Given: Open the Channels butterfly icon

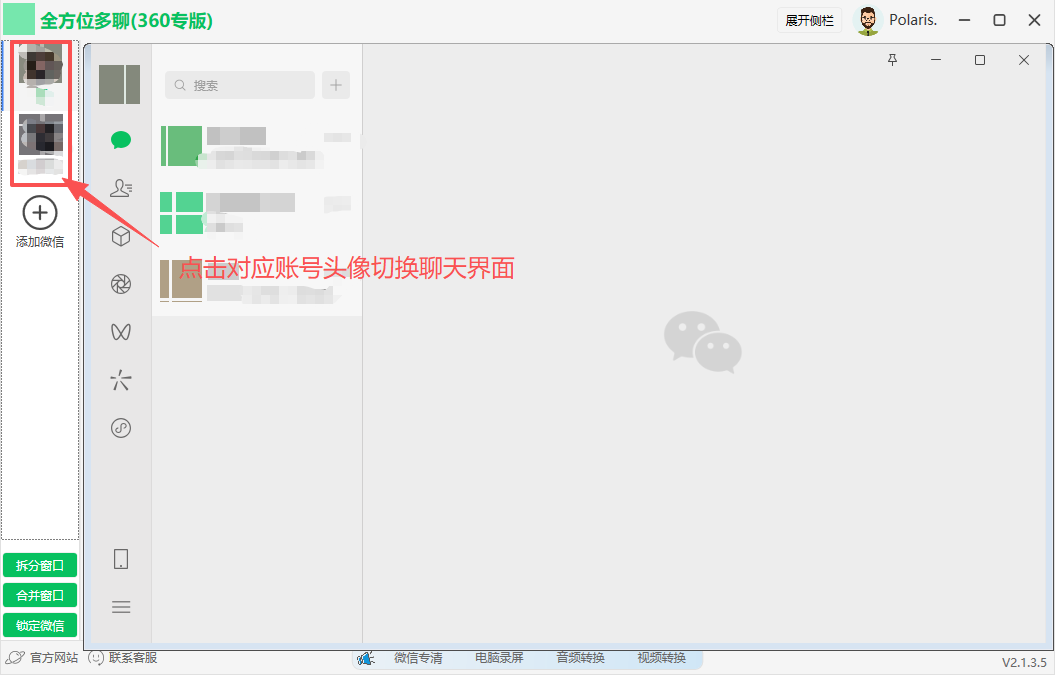Looking at the screenshot, I should click(121, 332).
